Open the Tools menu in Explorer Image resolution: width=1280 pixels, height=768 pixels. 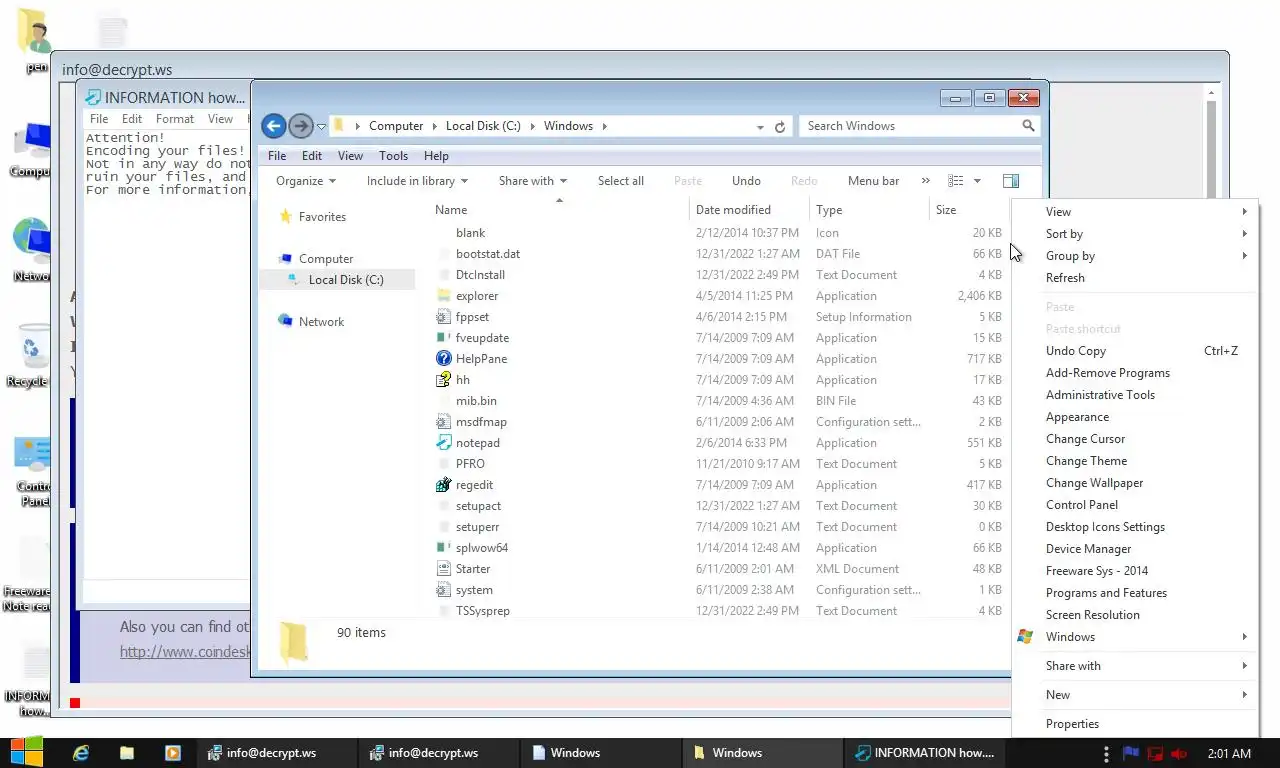tap(393, 156)
